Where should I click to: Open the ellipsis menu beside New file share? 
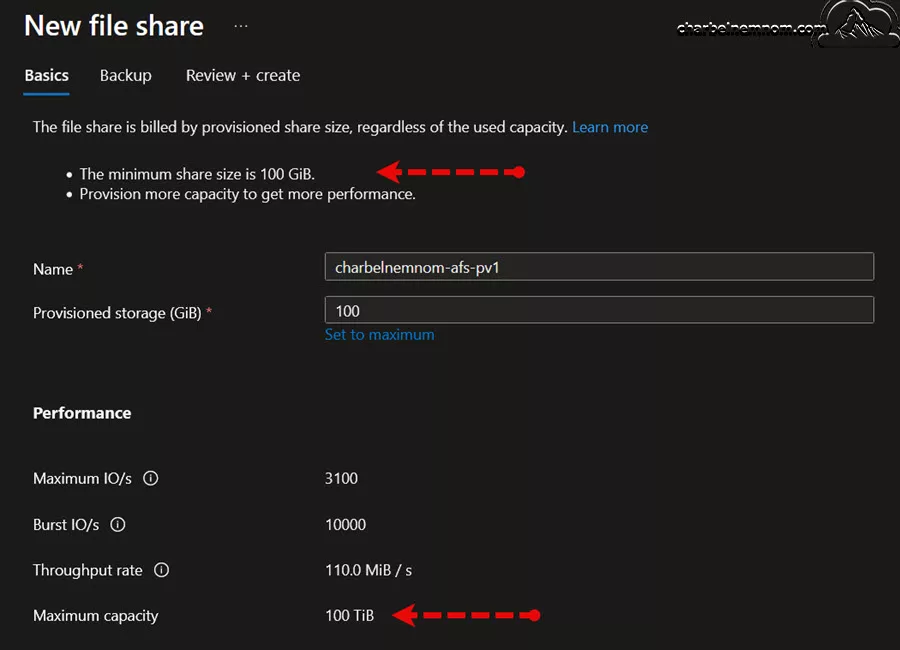point(241,26)
